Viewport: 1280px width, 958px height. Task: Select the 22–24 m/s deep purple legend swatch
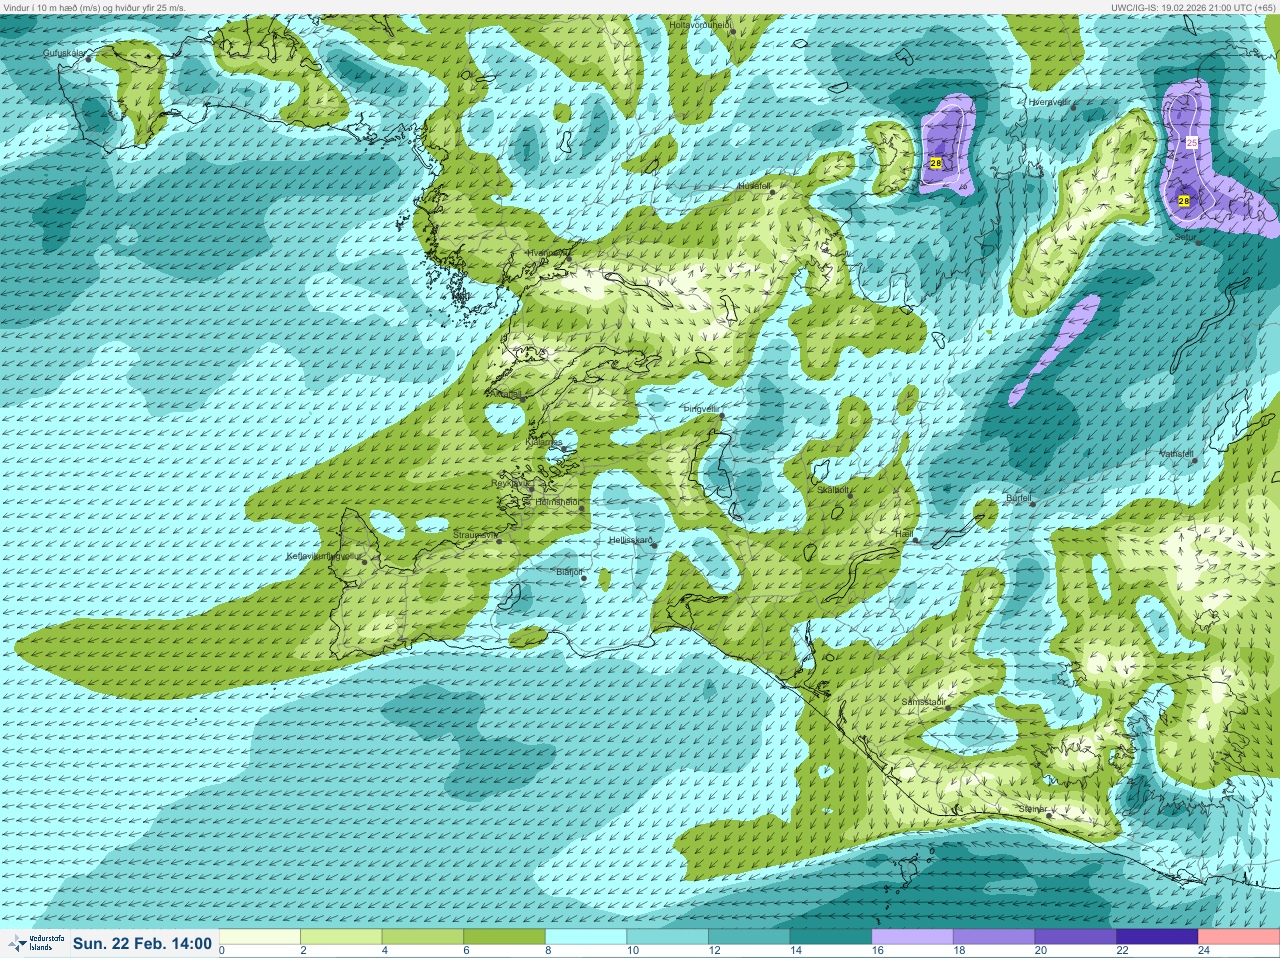pos(1157,937)
